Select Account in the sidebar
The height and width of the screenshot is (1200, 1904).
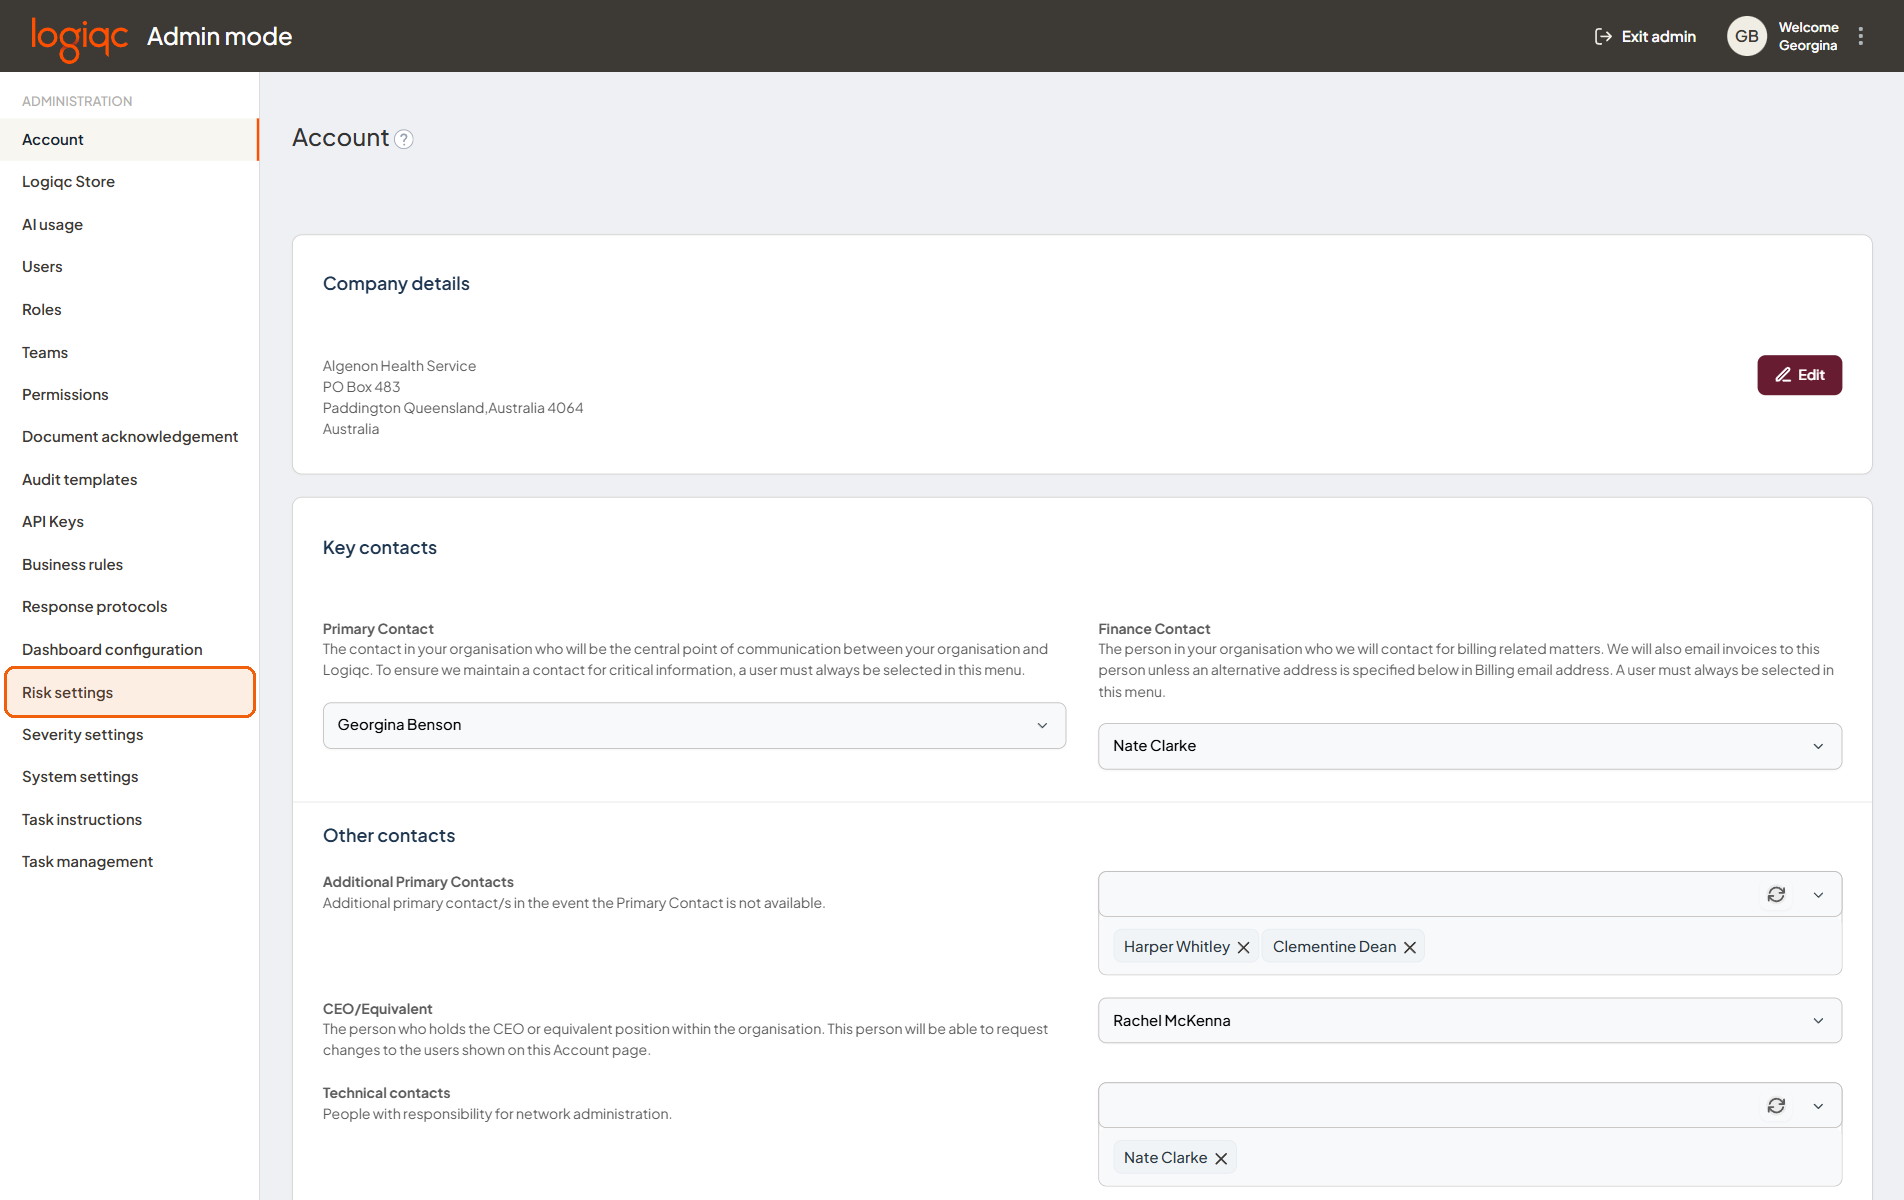129,139
